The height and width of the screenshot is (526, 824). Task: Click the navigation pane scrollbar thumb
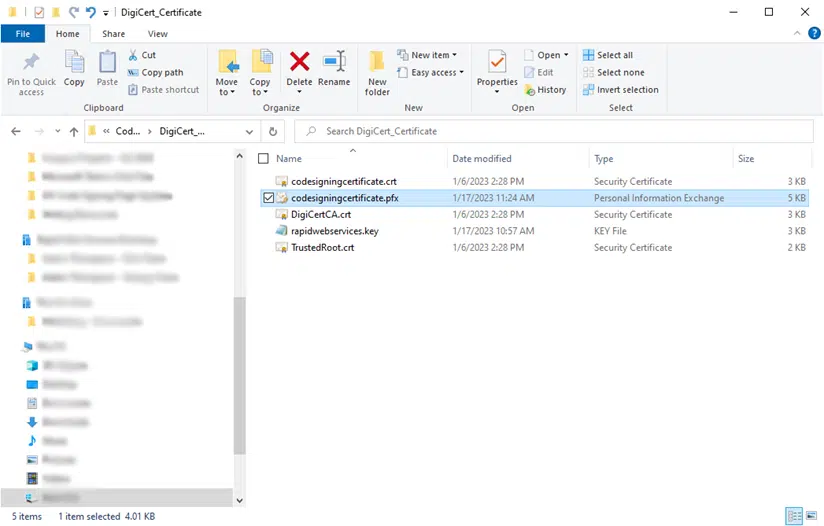[240, 375]
